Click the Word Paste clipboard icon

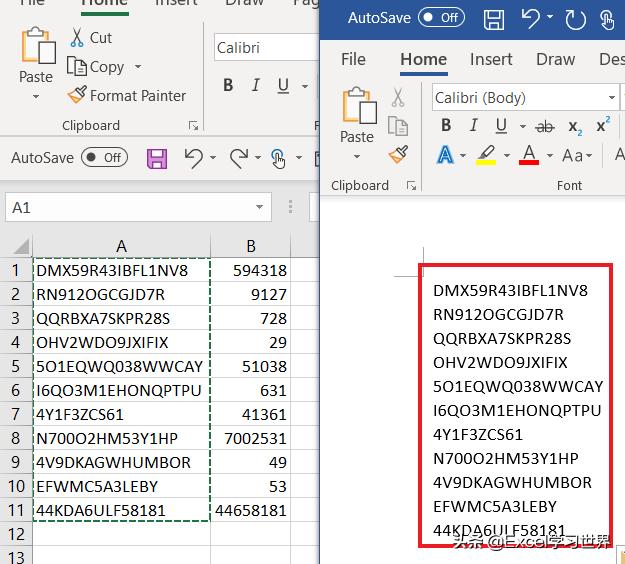point(360,105)
